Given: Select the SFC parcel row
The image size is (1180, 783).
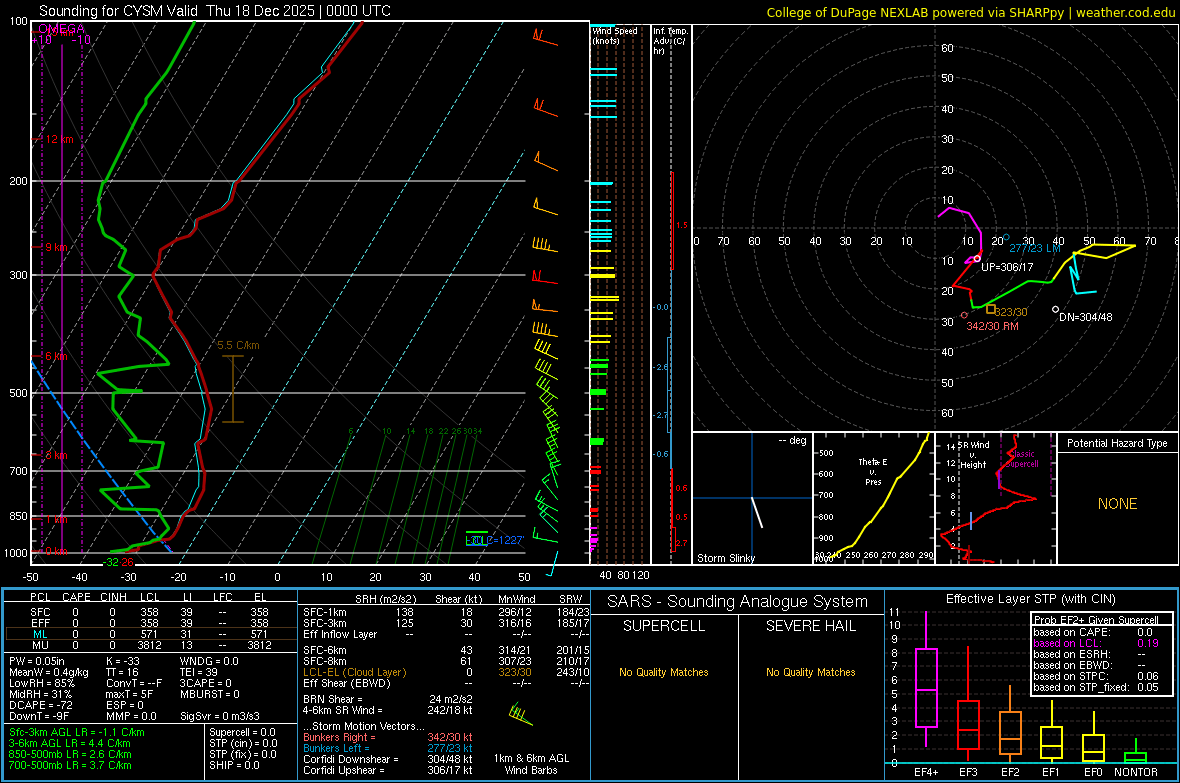Looking at the screenshot, I should pyautogui.click(x=151, y=612).
